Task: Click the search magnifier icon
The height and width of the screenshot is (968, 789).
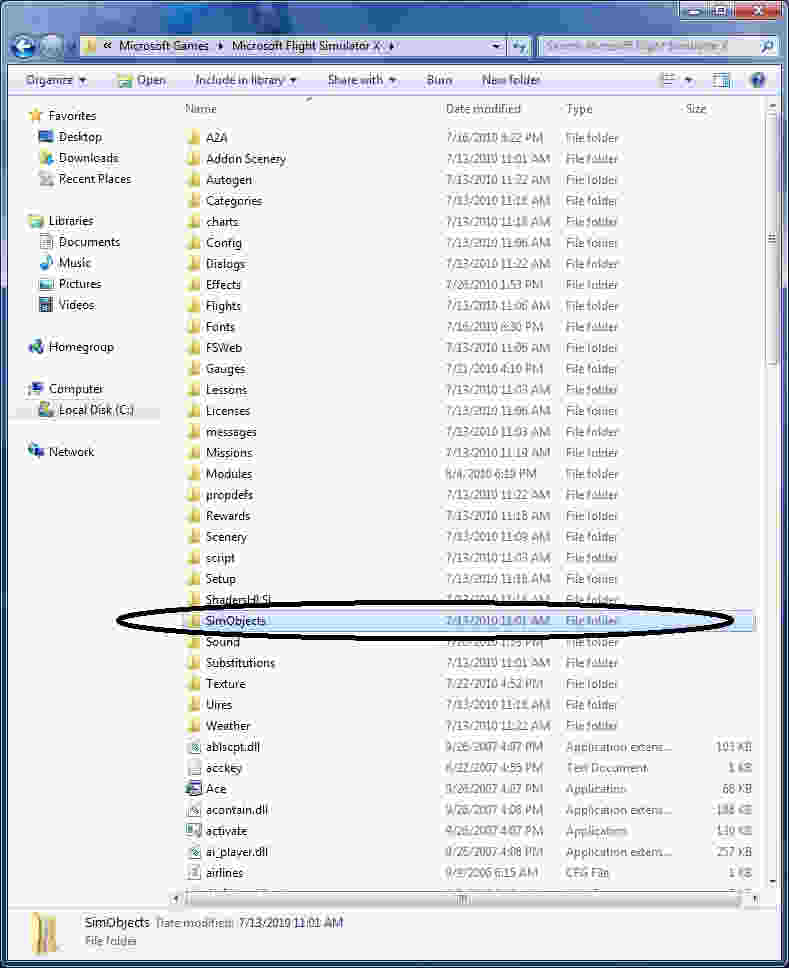Action: coord(767,46)
